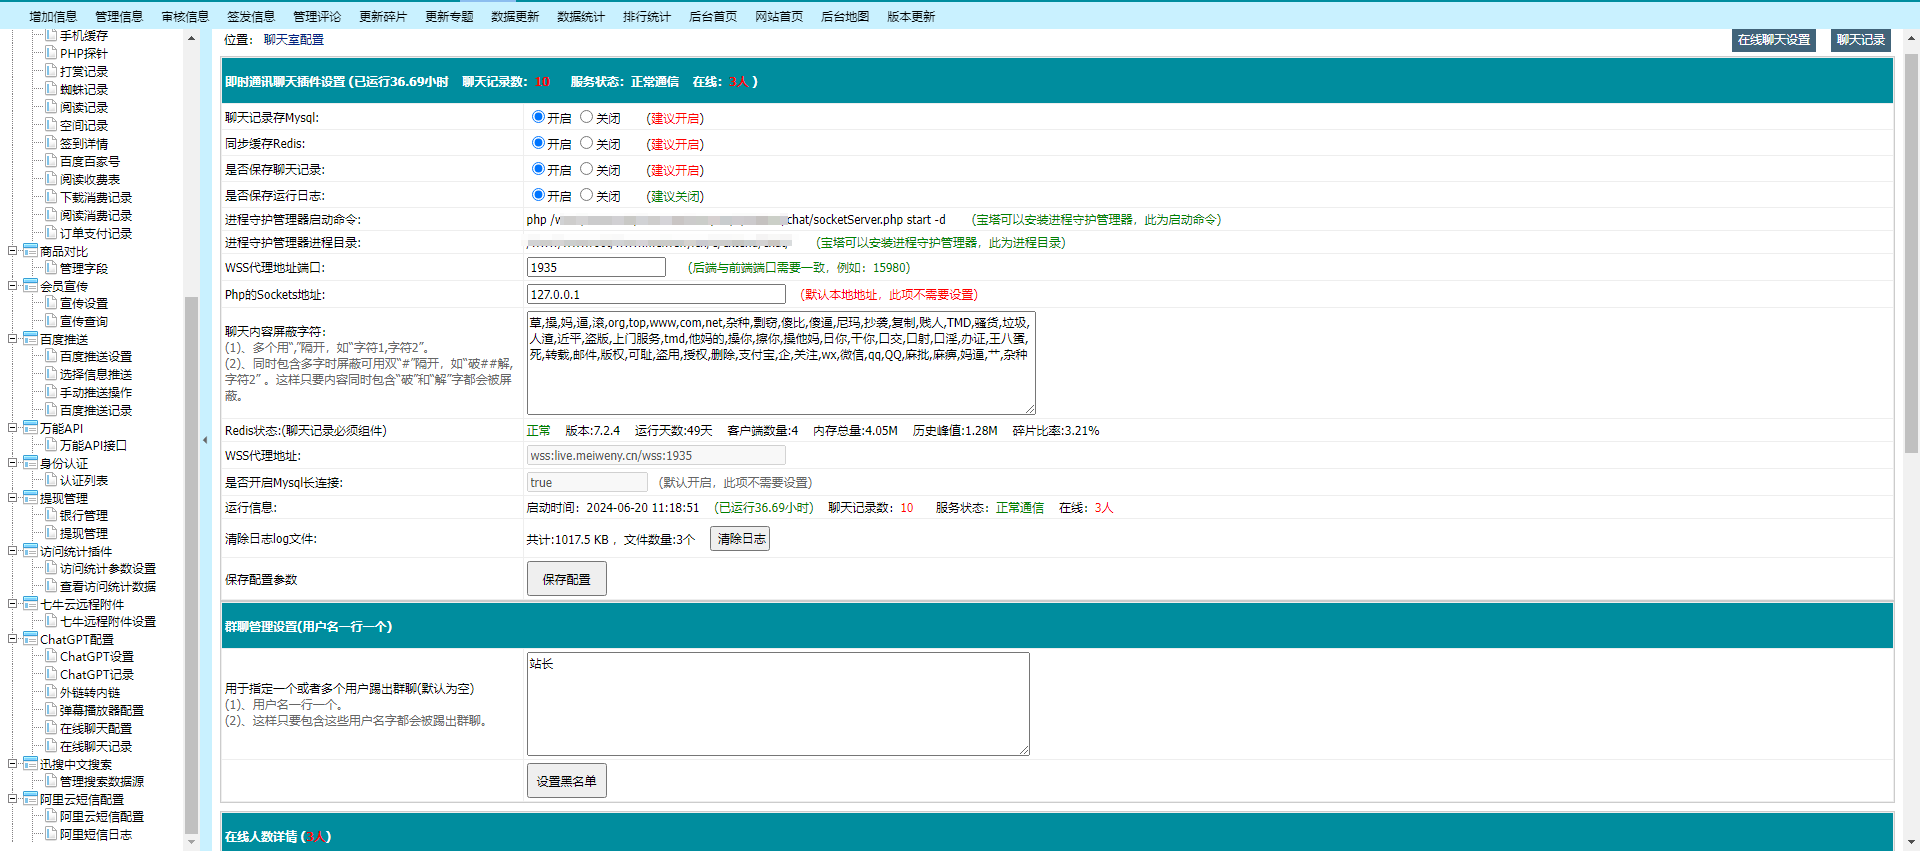The image size is (1920, 851).
Task: Click into the 聊天内容屏蔽字符 textarea
Action: (781, 363)
